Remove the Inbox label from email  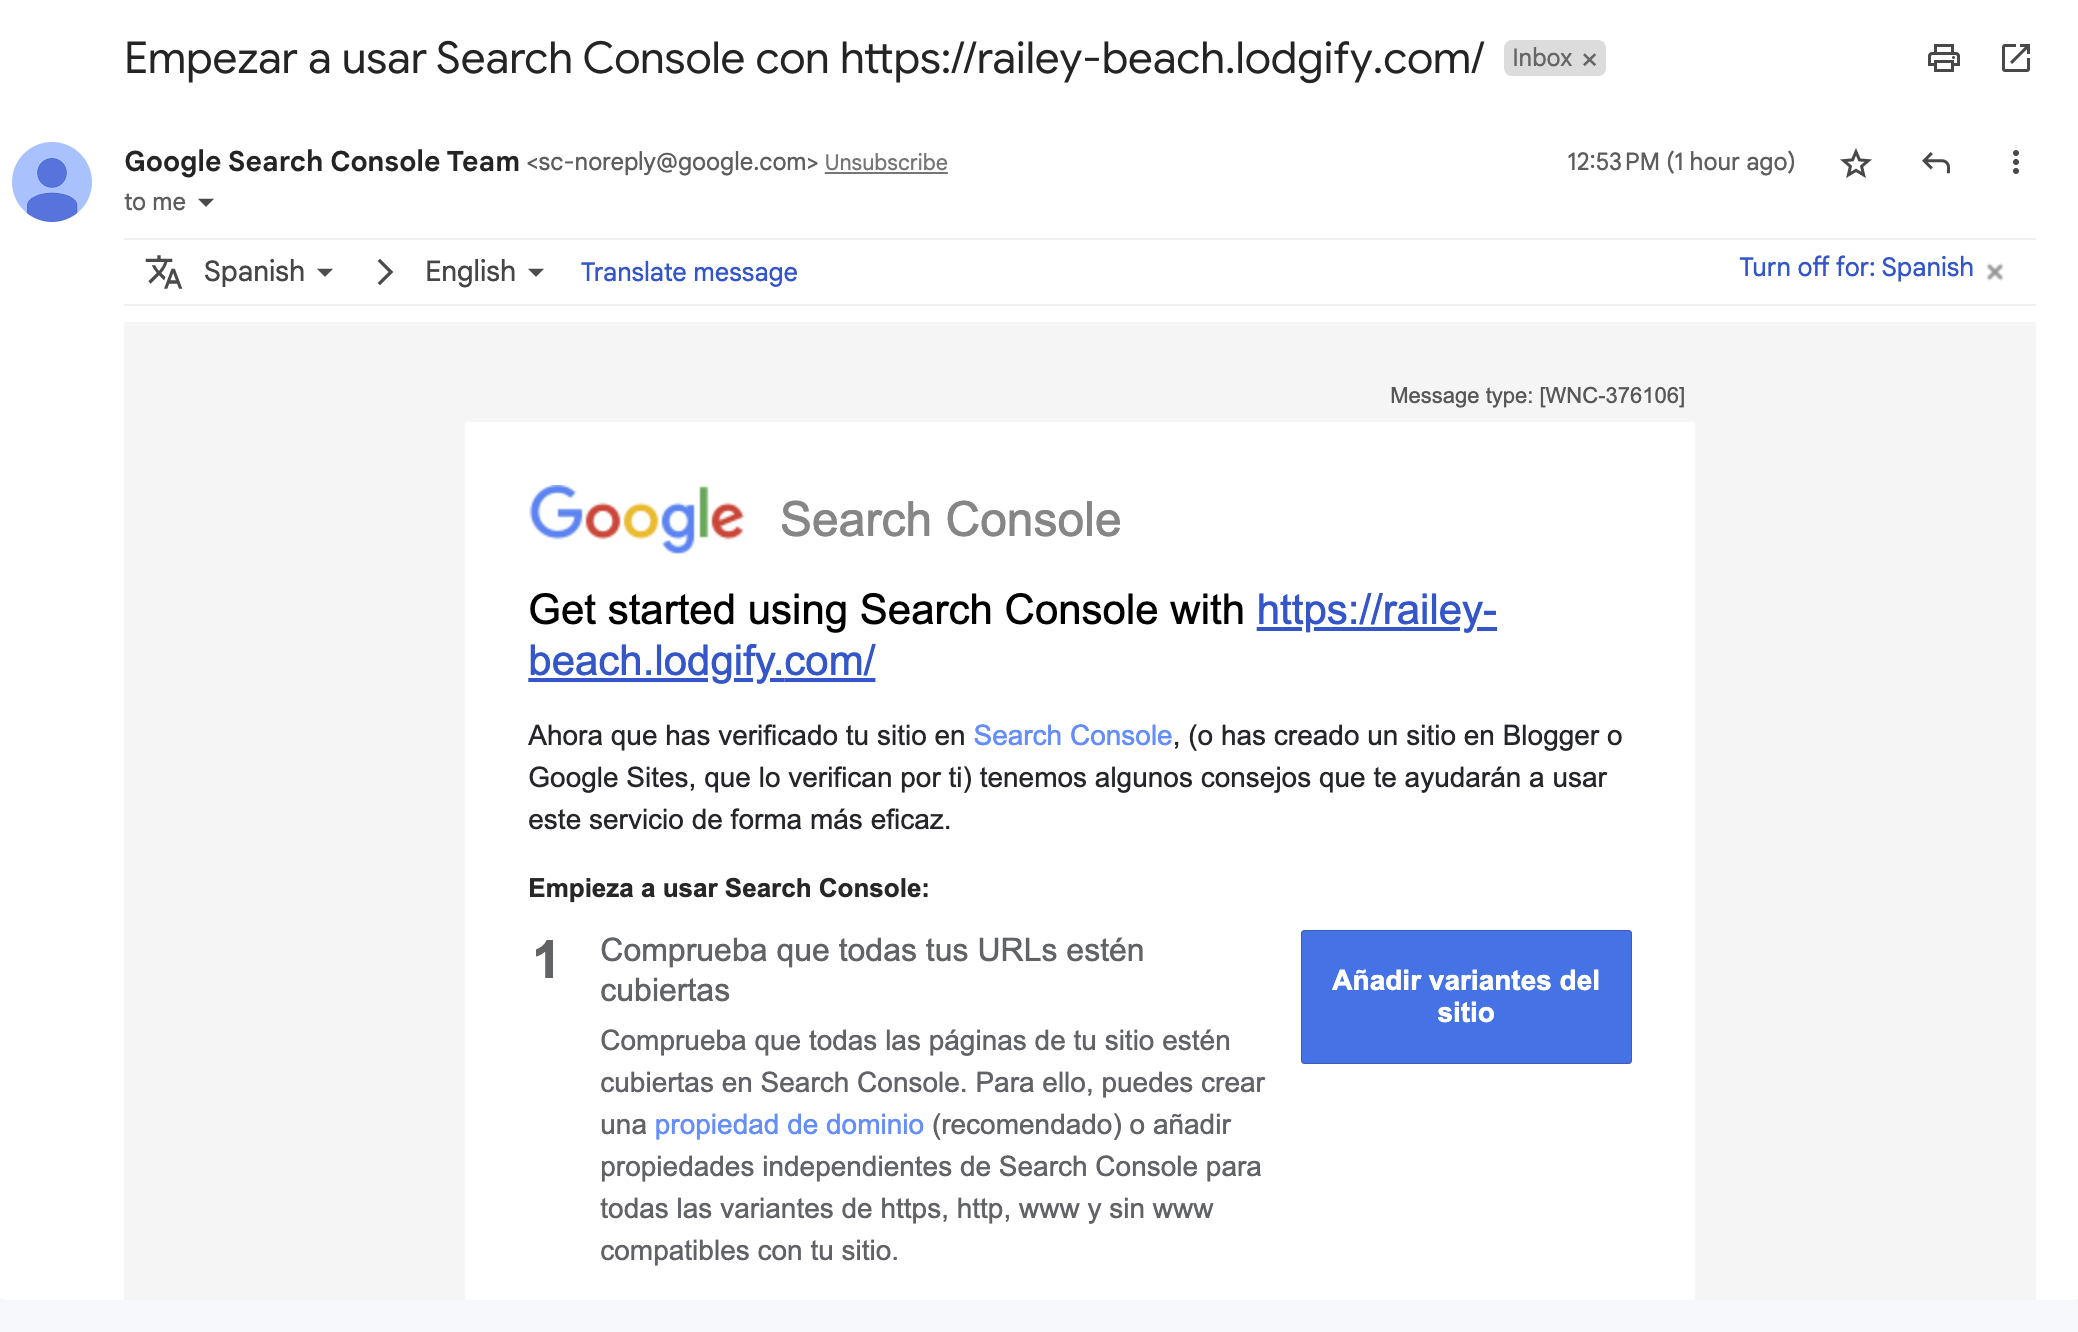coord(1589,59)
